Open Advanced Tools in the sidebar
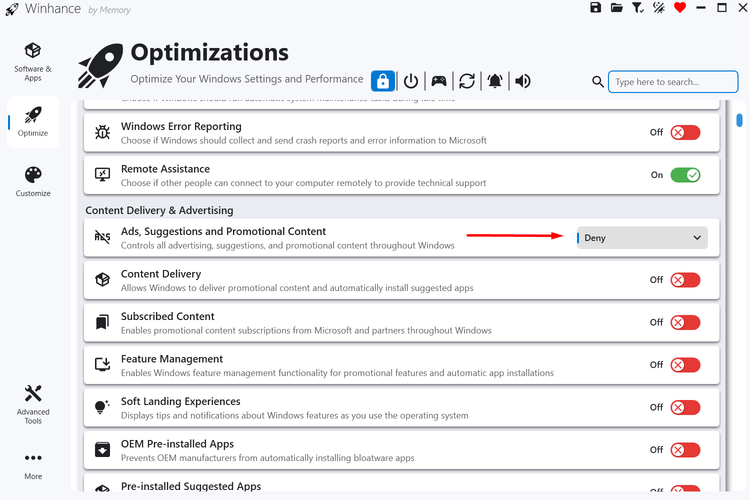The height and width of the screenshot is (500, 750). pyautogui.click(x=33, y=403)
